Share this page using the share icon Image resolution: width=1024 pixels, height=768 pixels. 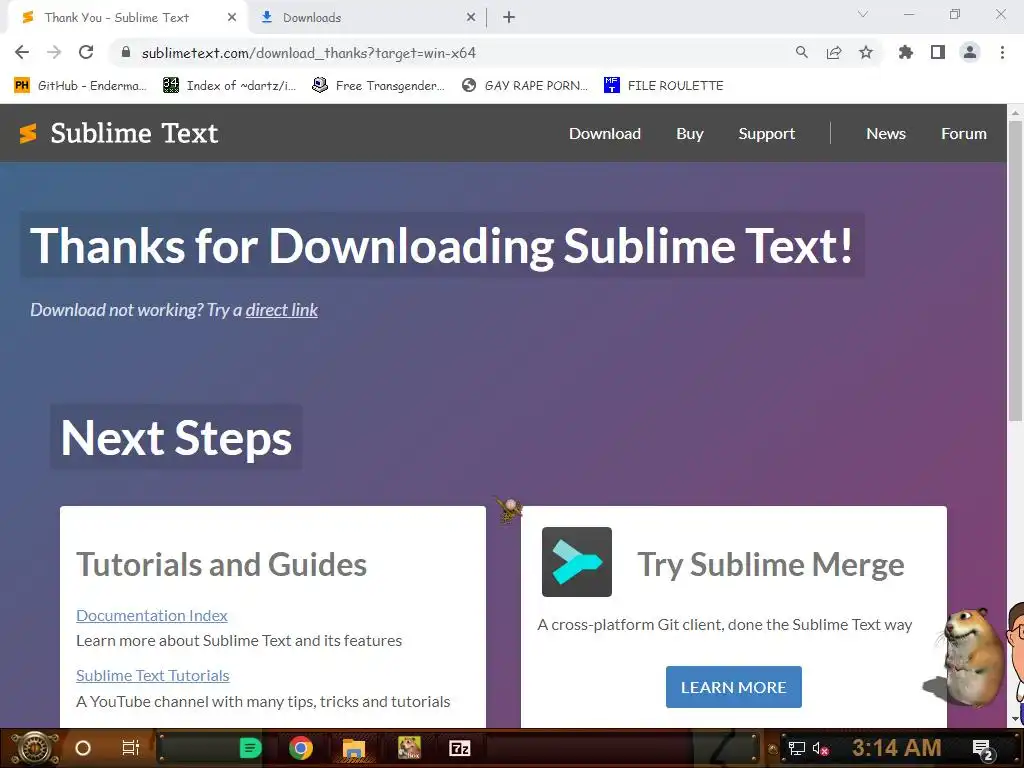(x=834, y=52)
